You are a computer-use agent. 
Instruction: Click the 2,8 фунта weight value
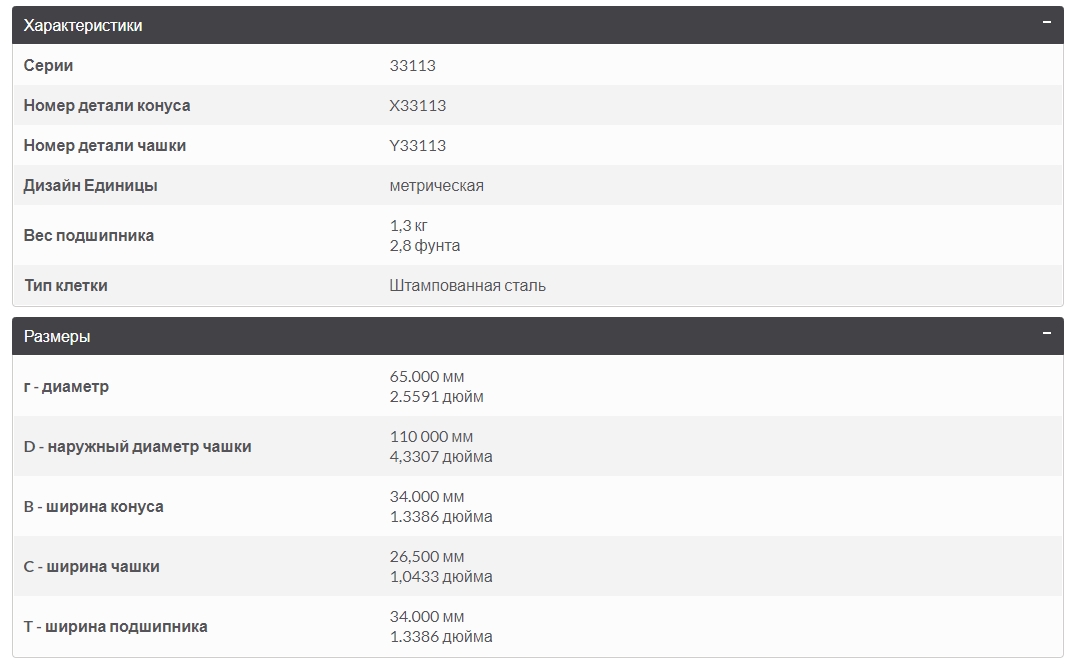tap(425, 246)
